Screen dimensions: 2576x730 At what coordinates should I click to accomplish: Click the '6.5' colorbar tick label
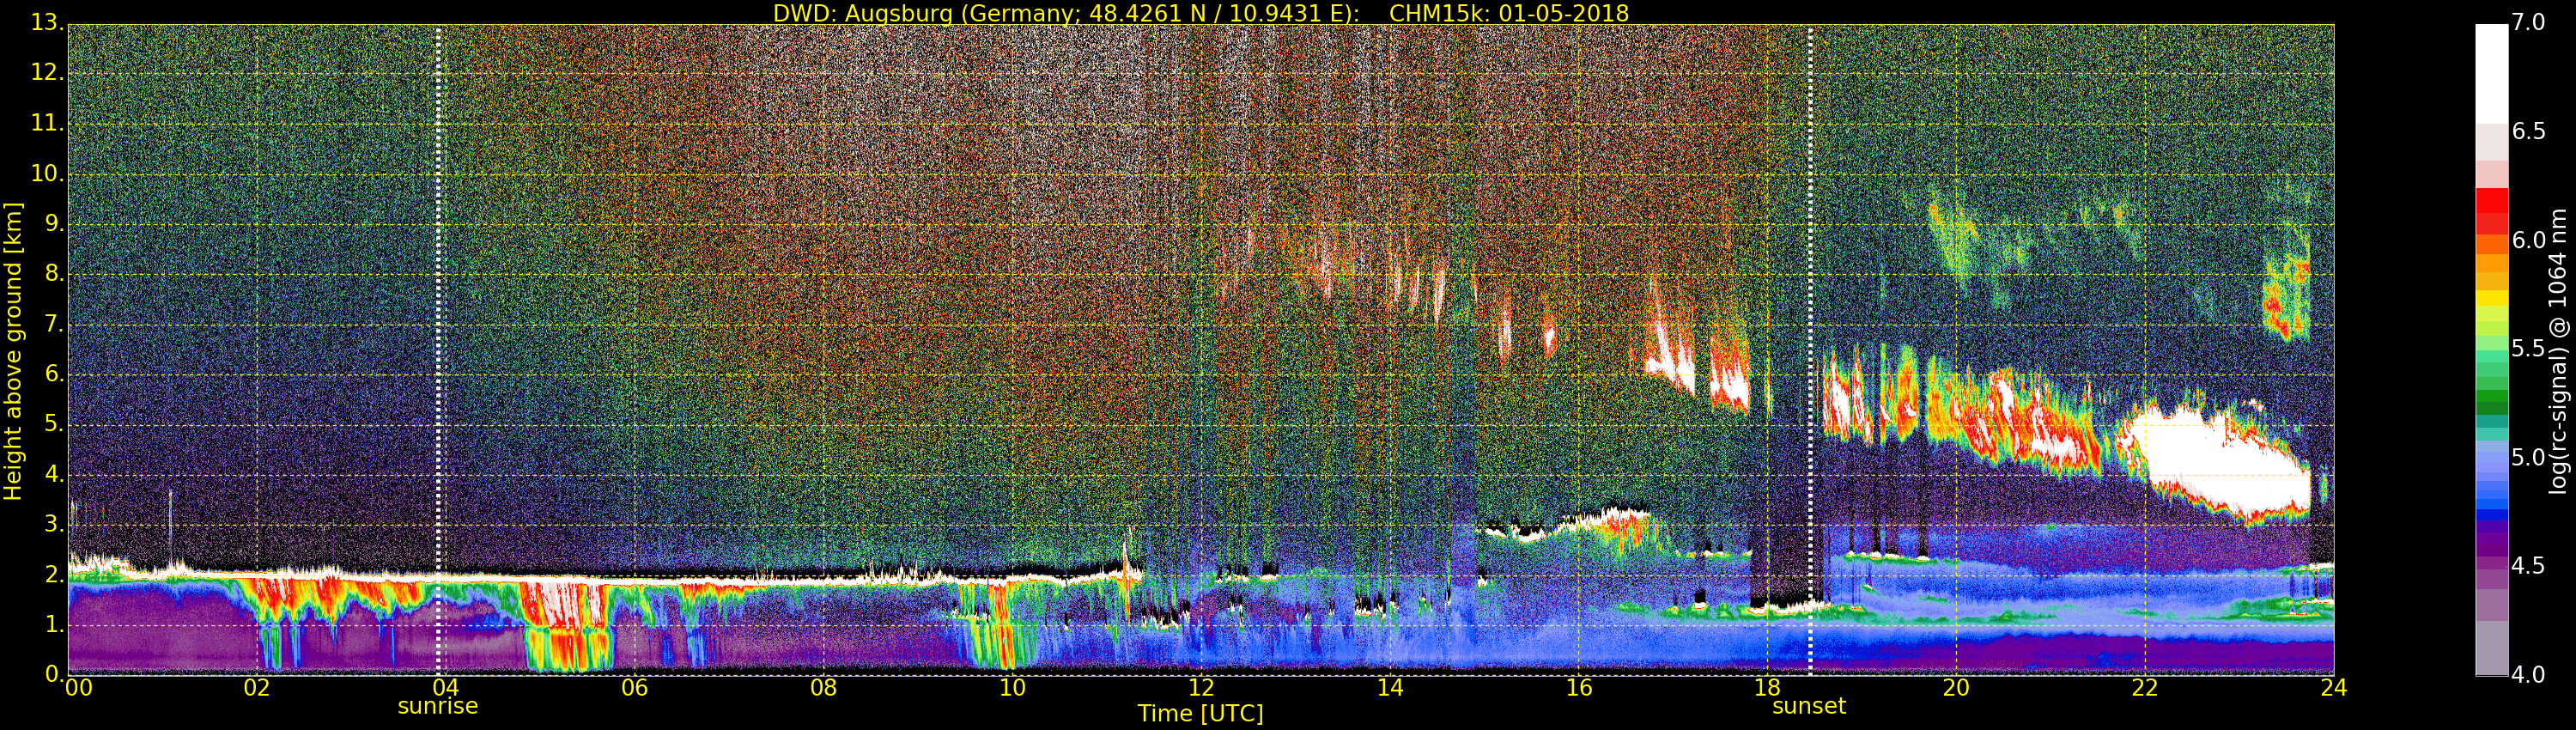point(2529,131)
